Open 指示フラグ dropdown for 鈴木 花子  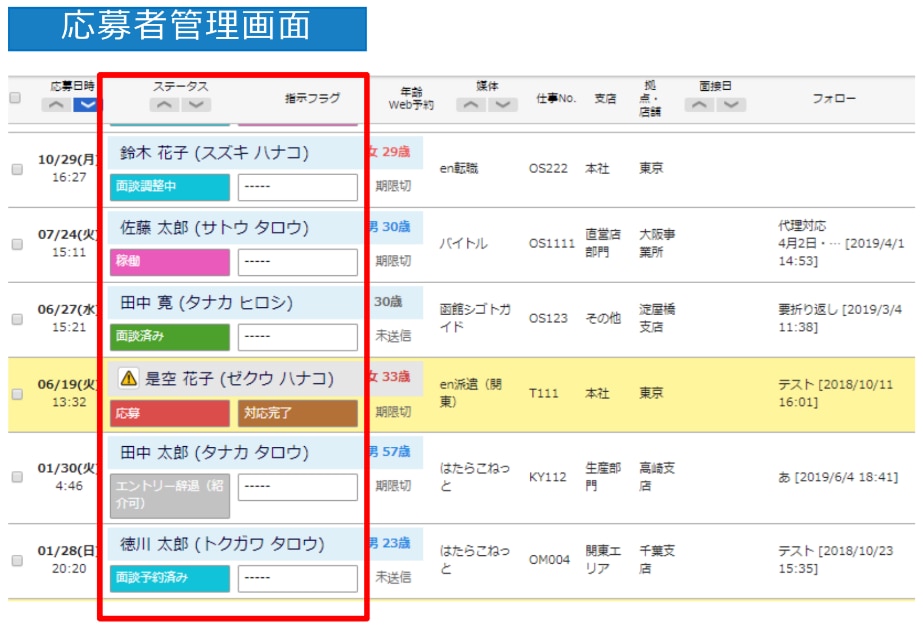click(x=297, y=187)
